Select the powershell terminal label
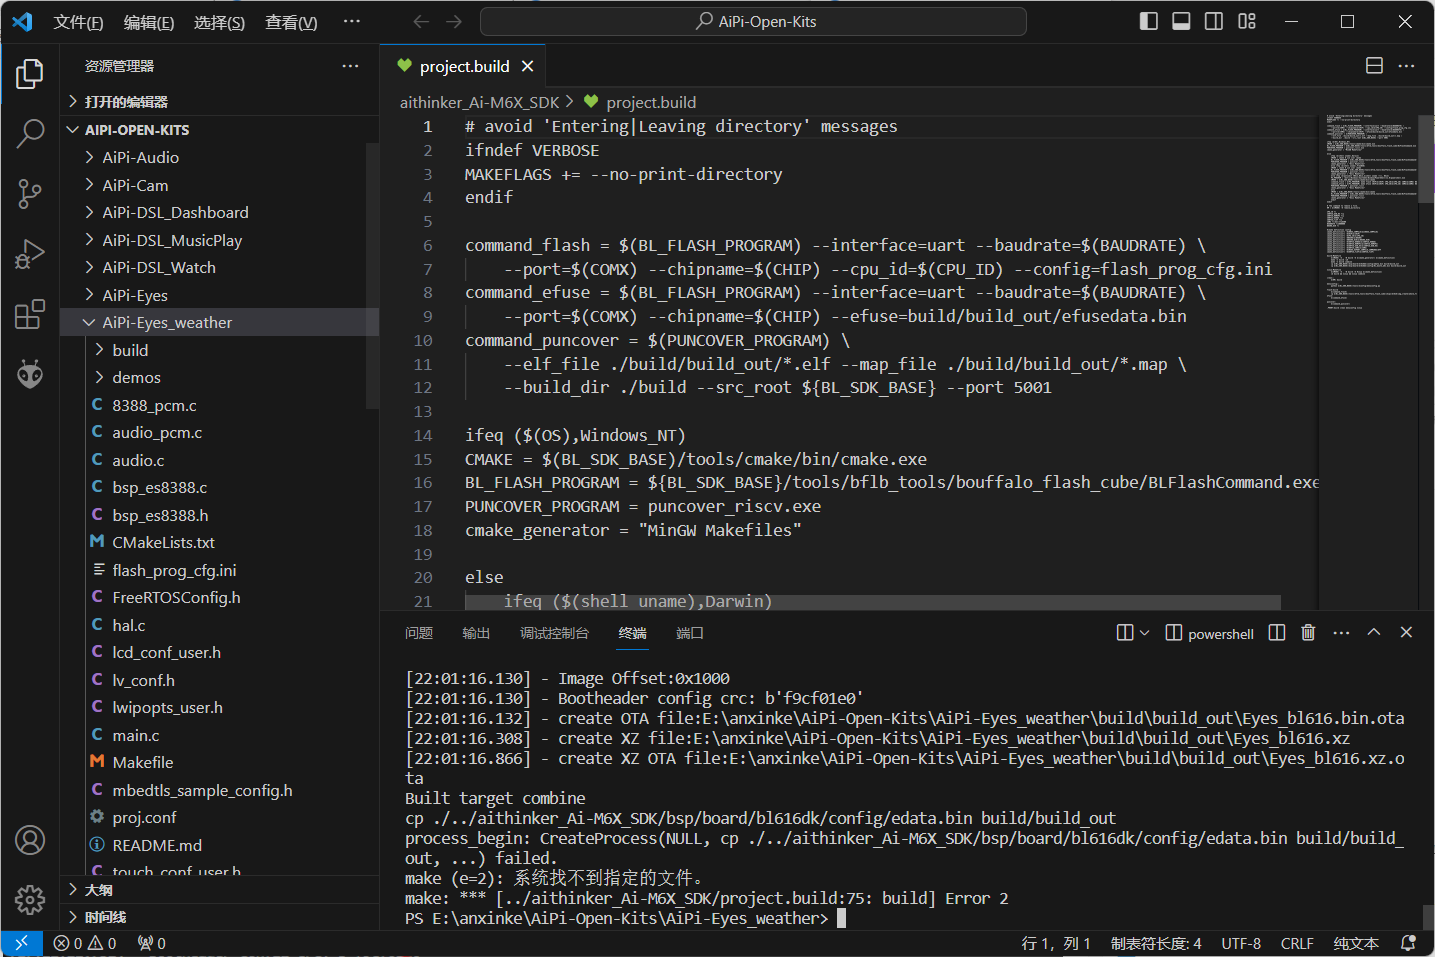This screenshot has height=957, width=1435. pyautogui.click(x=1209, y=633)
